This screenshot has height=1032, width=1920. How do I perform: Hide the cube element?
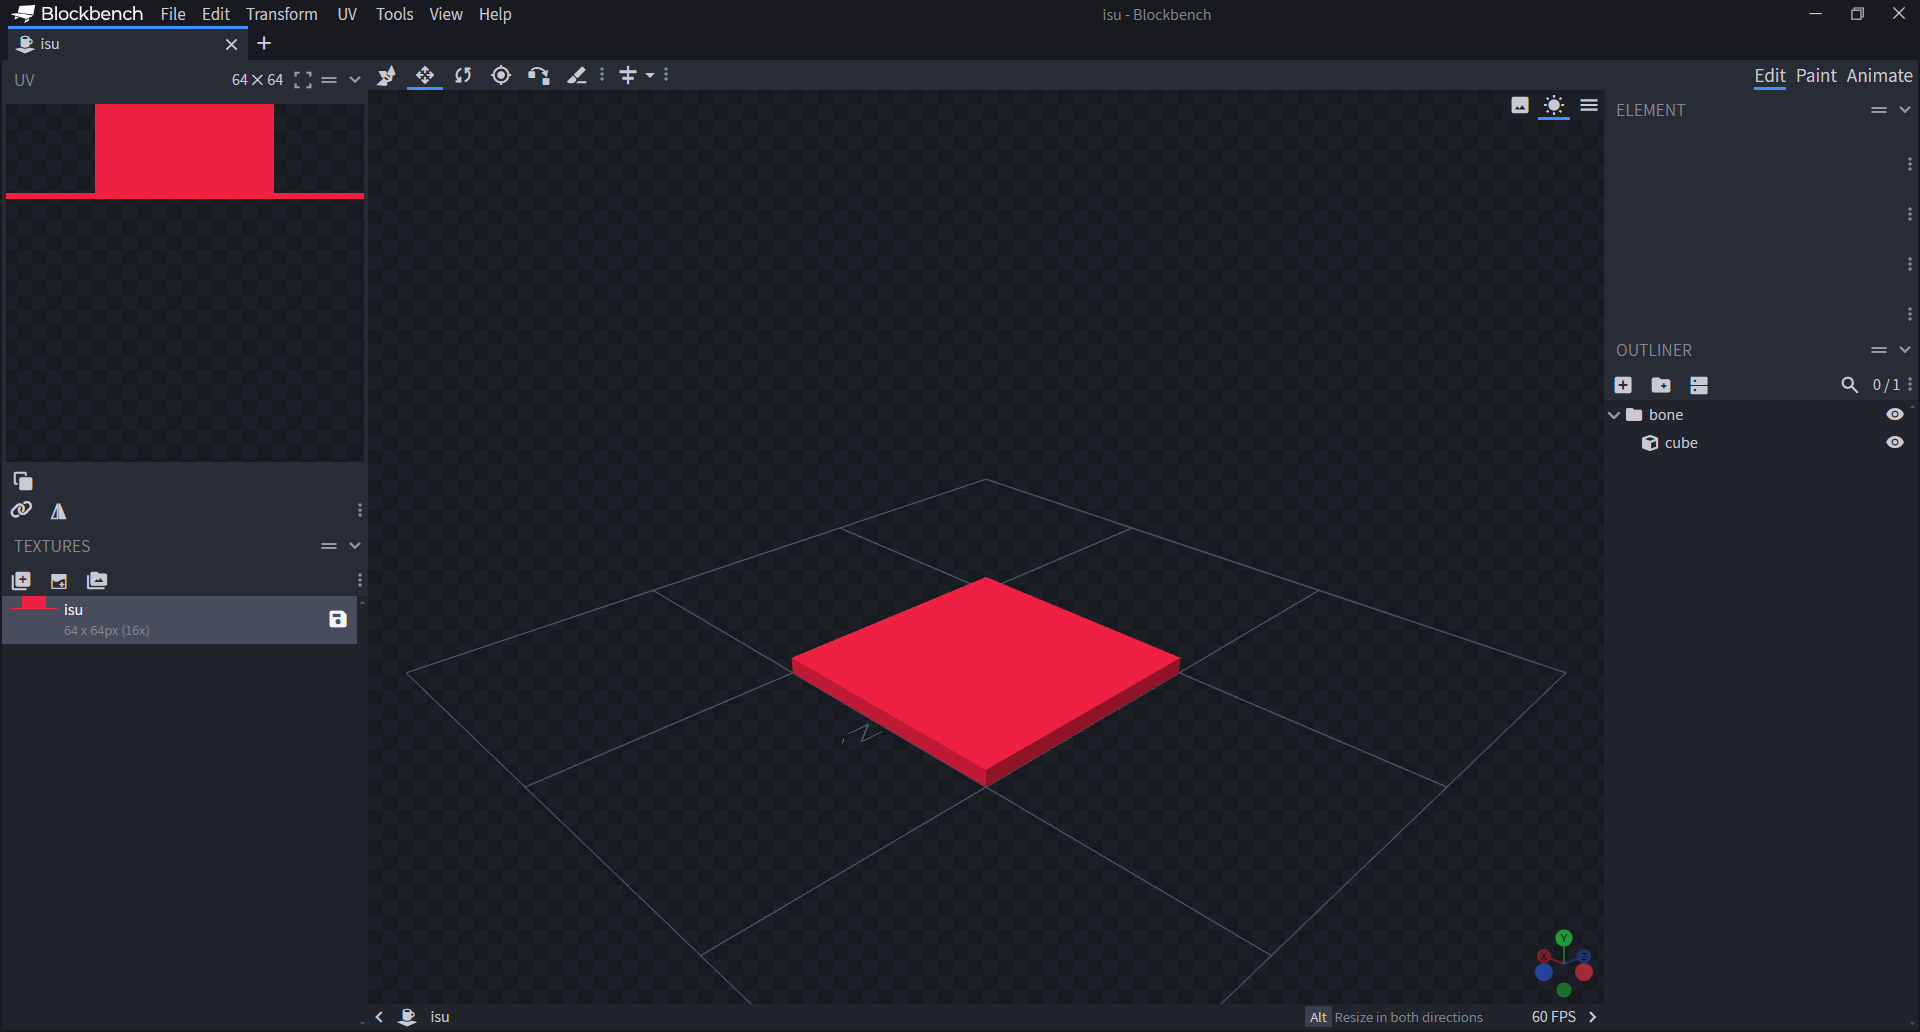(1895, 442)
